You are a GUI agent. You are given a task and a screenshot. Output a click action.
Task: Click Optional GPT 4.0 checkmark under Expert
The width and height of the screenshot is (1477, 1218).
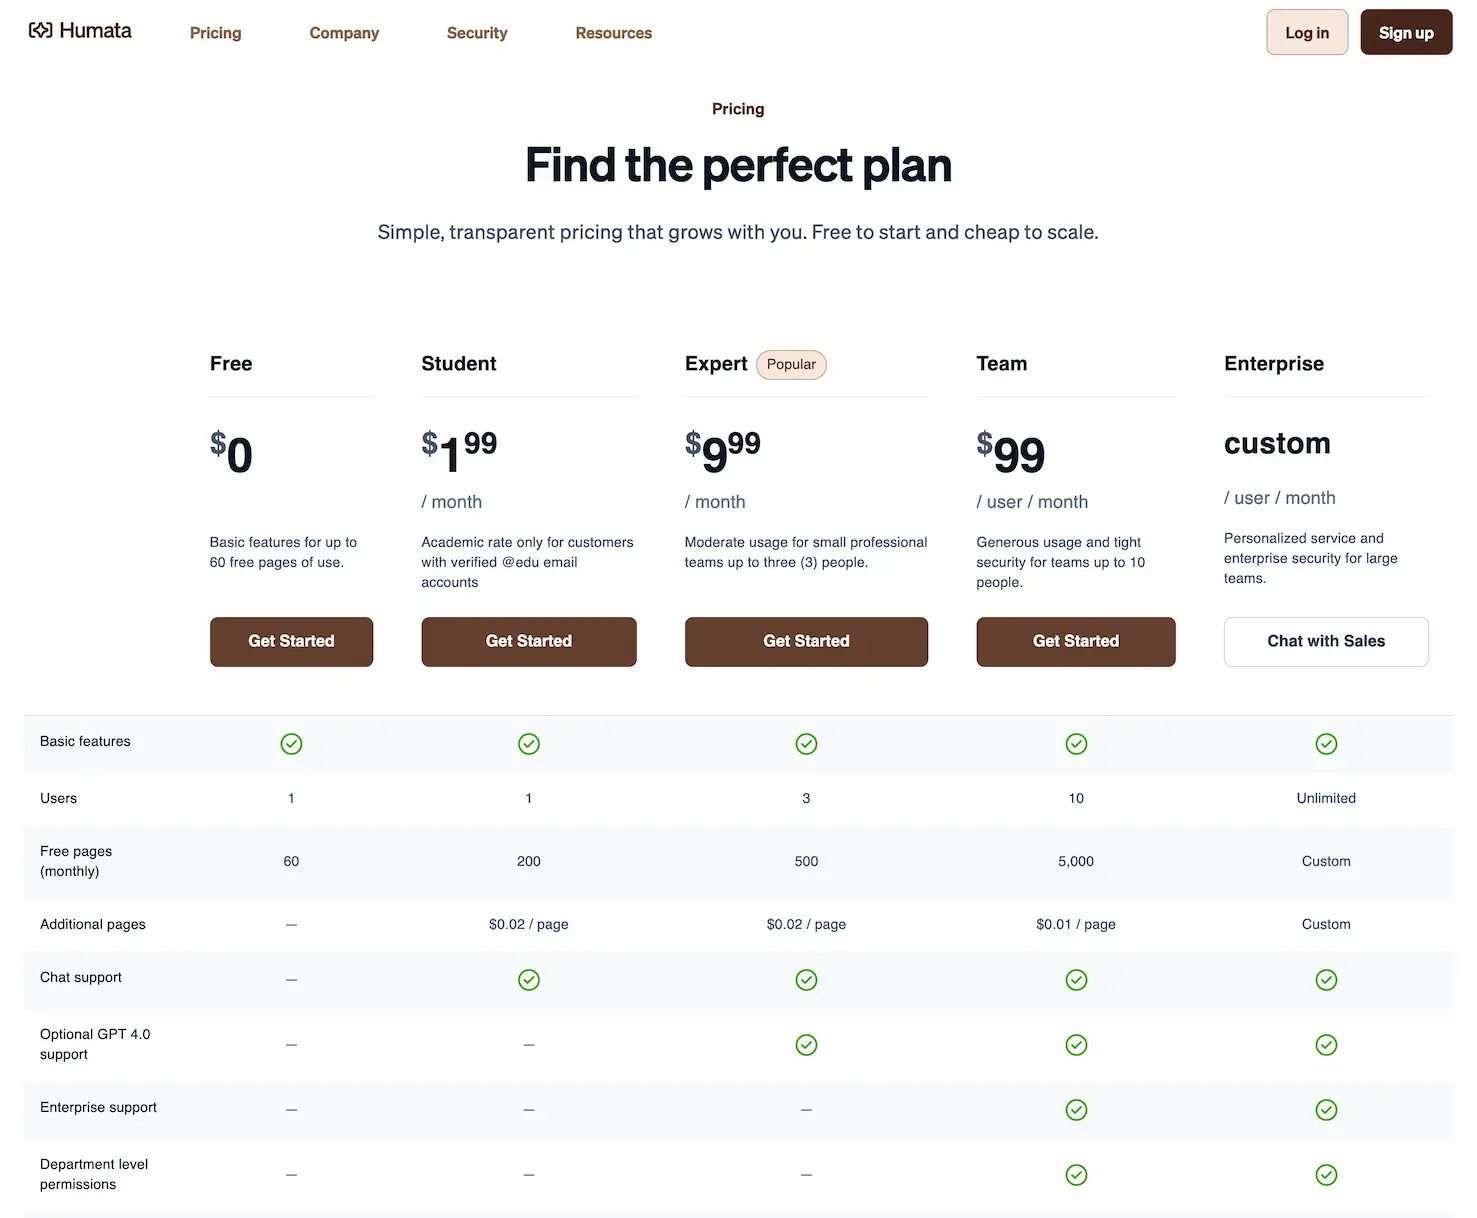pyautogui.click(x=806, y=1044)
